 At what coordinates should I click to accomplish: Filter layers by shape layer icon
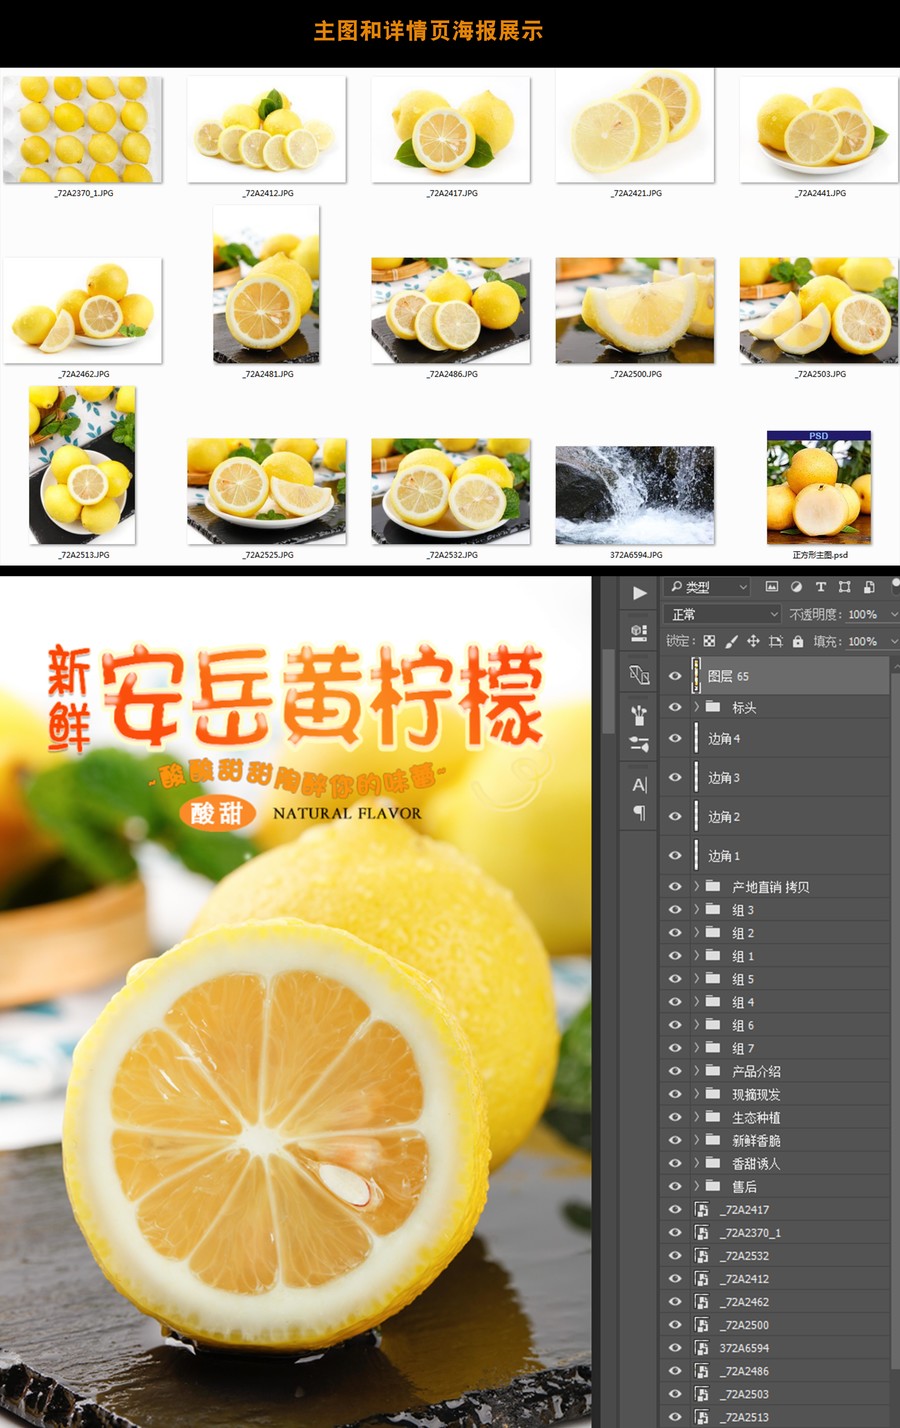(x=844, y=587)
